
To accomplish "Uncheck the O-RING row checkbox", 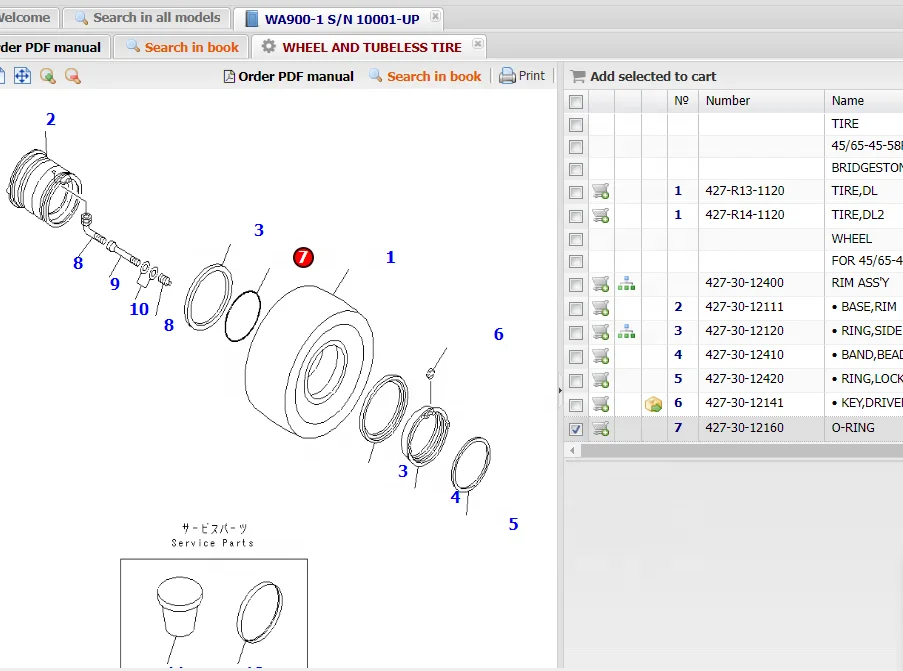I will (x=575, y=429).
